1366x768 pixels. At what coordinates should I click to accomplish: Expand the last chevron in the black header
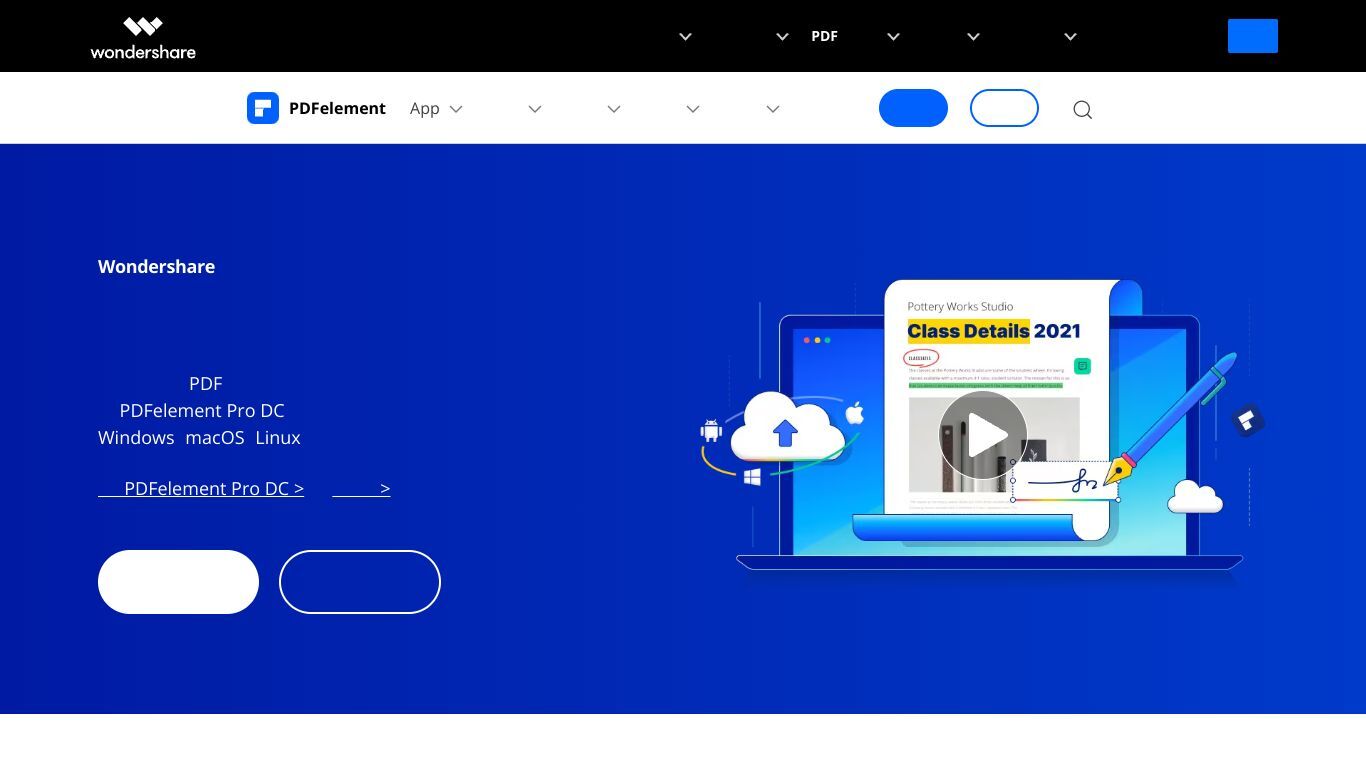pyautogui.click(x=1070, y=37)
